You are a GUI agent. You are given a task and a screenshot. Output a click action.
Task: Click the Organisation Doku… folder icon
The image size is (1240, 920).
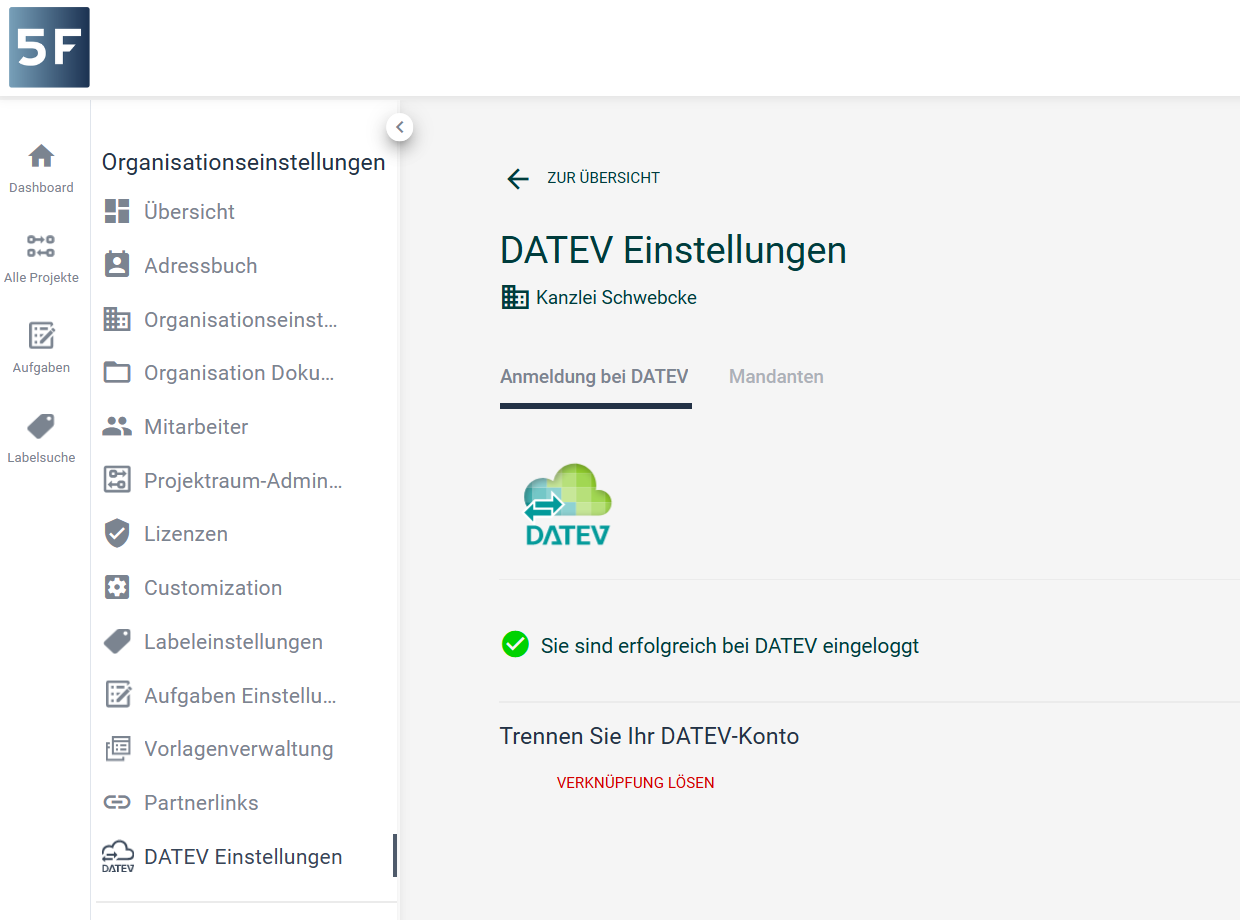point(117,372)
